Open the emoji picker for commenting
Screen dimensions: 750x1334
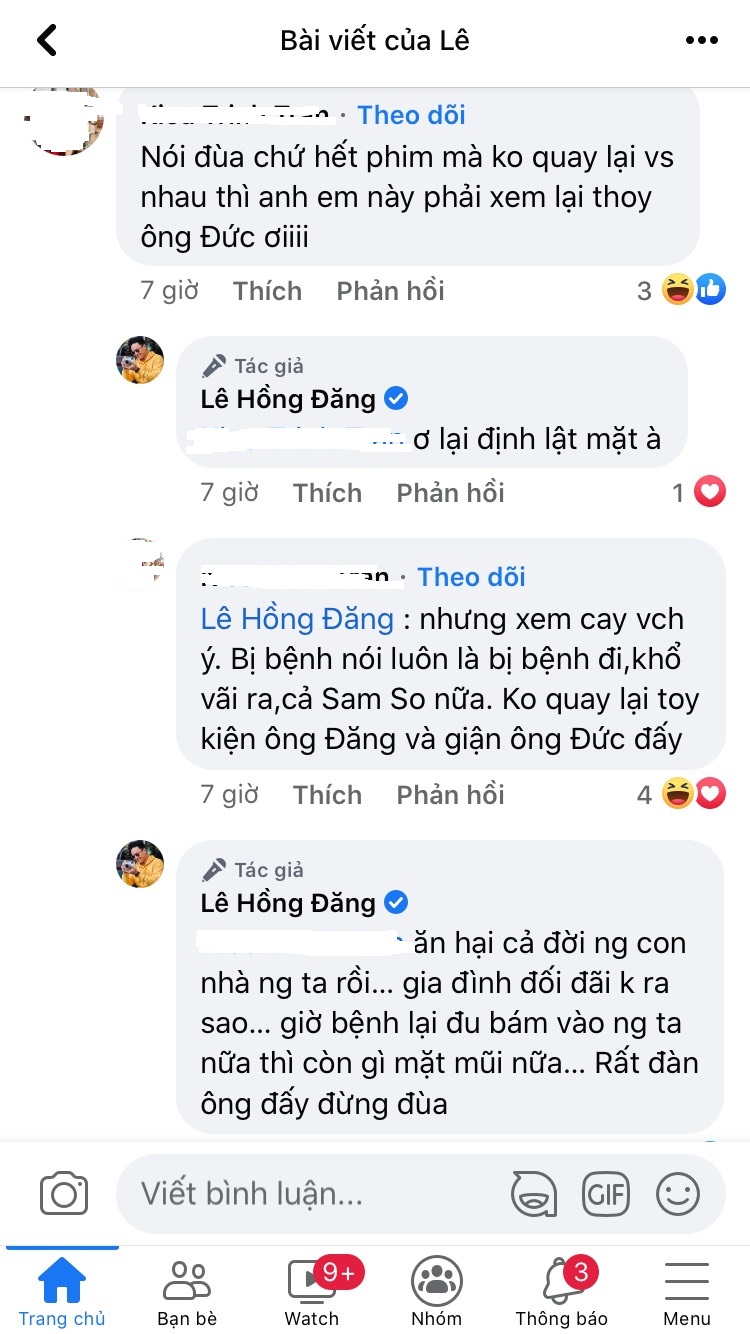pyautogui.click(x=676, y=1193)
